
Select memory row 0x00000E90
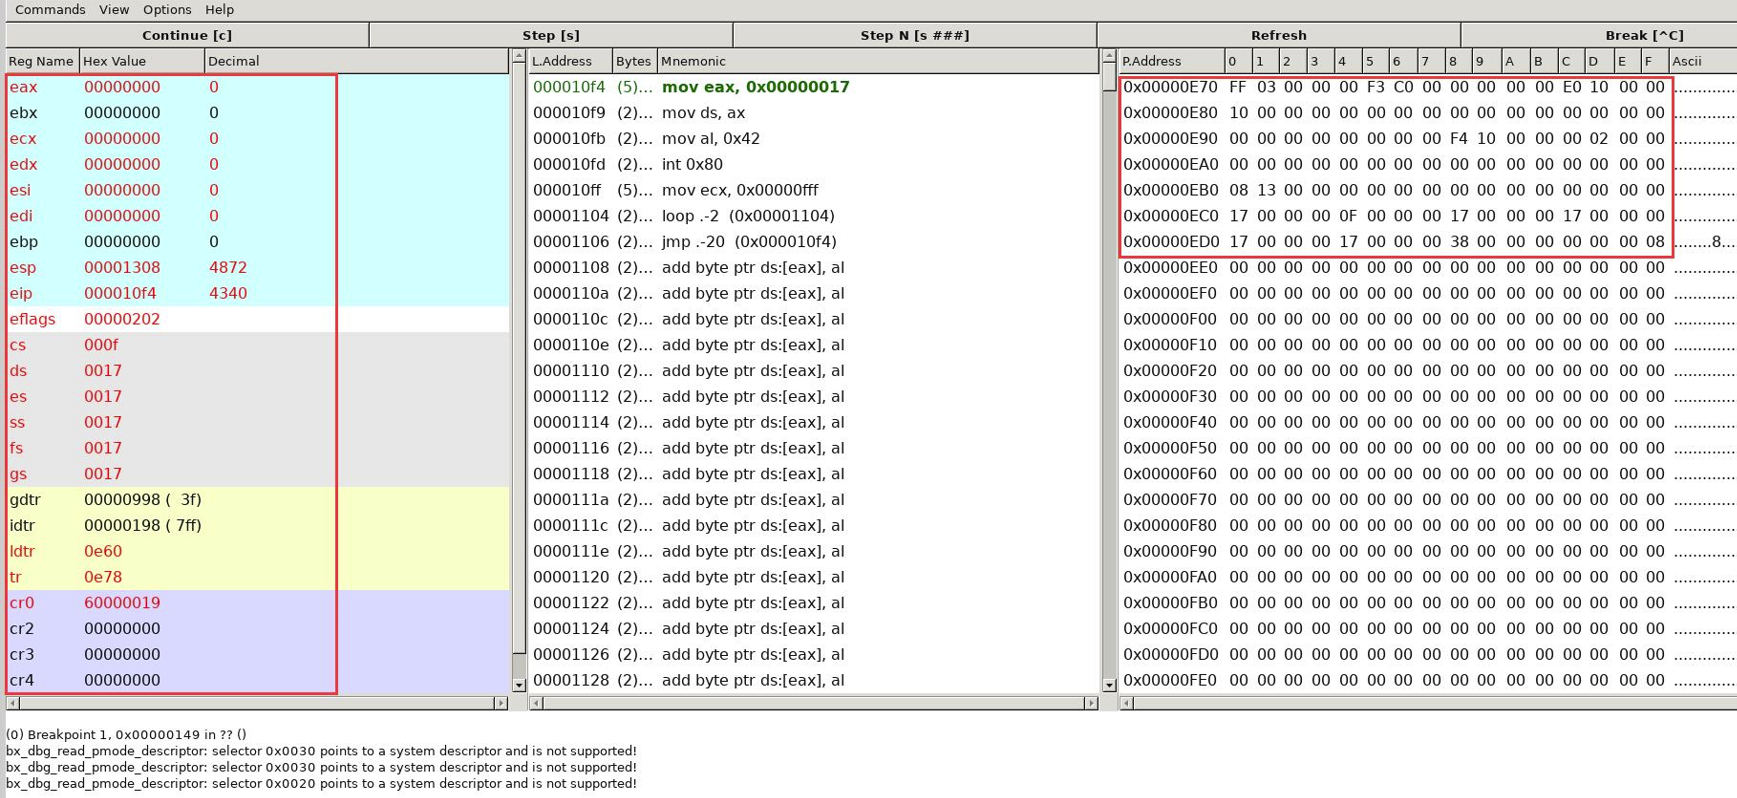1428,139
